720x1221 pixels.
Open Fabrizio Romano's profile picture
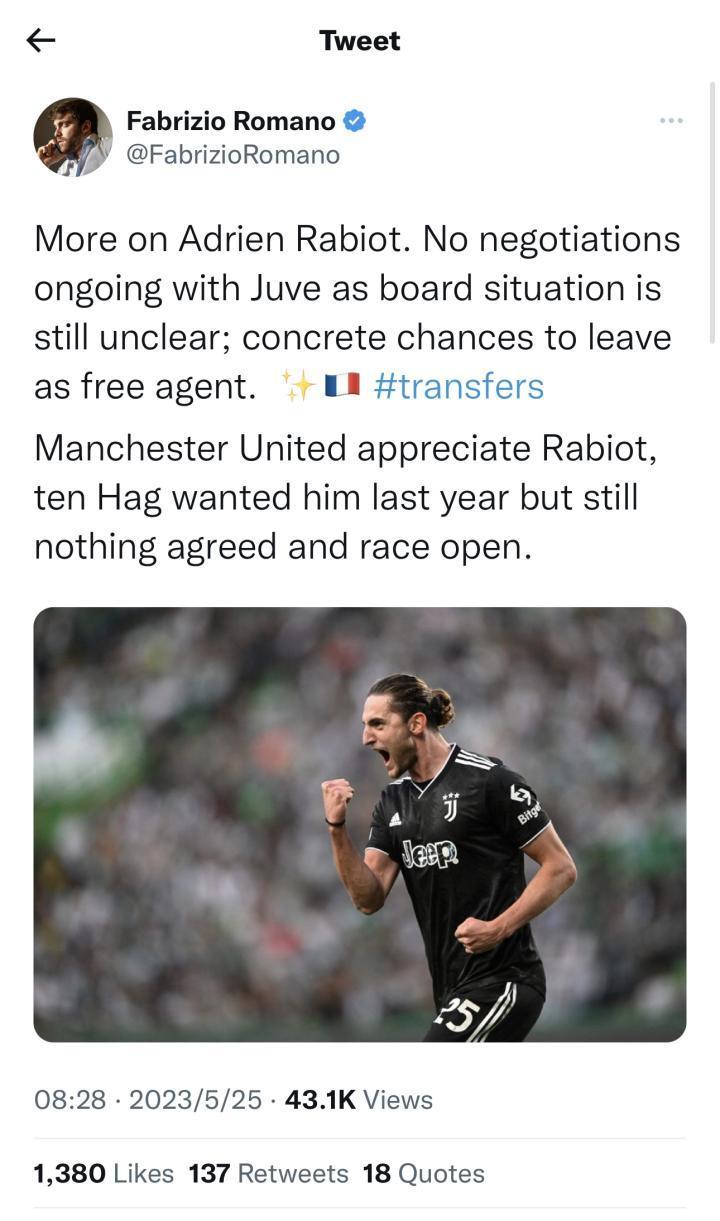pos(72,137)
